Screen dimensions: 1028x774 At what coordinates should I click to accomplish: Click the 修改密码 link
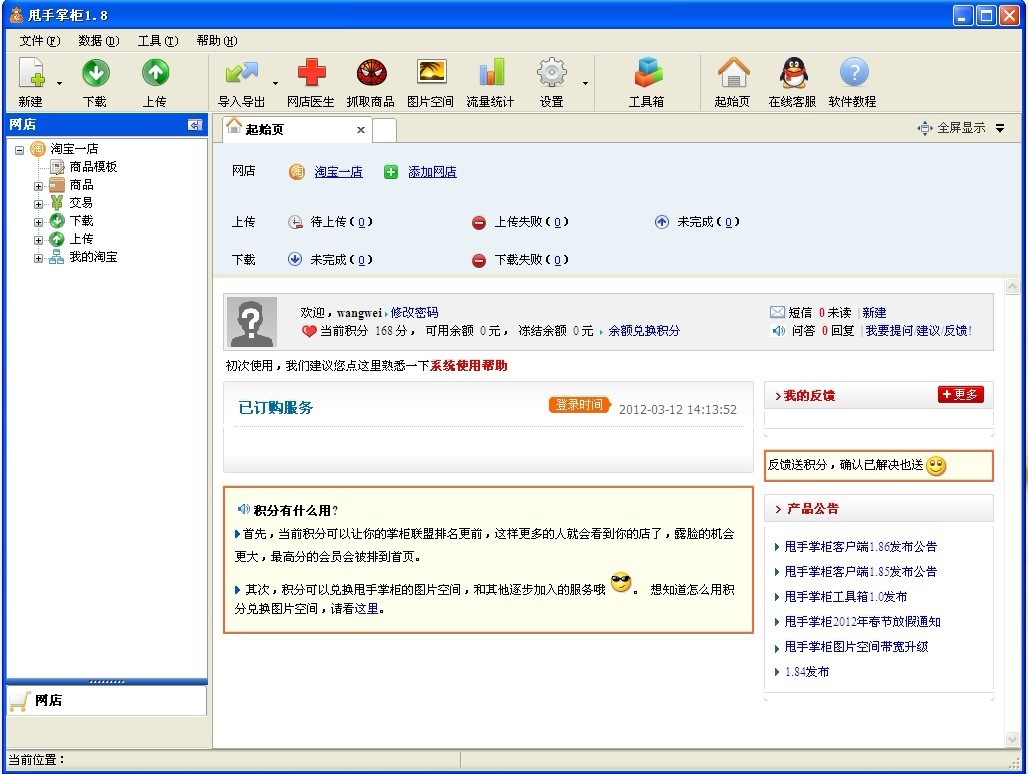414,313
